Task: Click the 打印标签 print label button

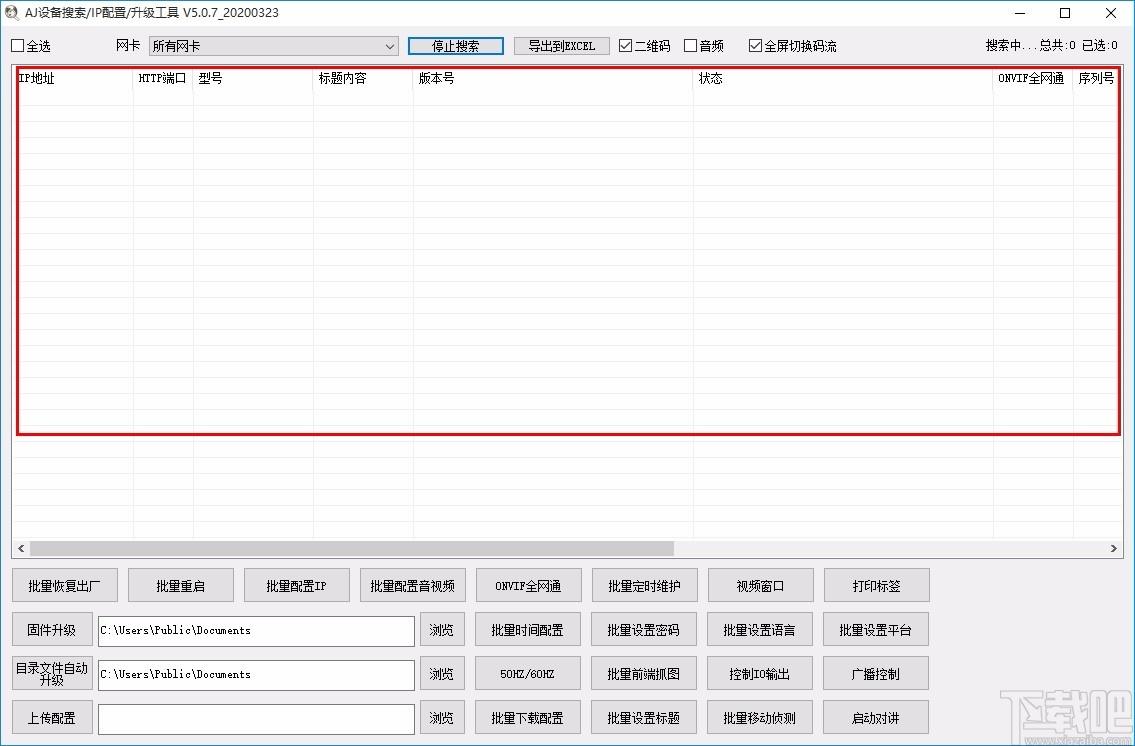Action: 877,585
